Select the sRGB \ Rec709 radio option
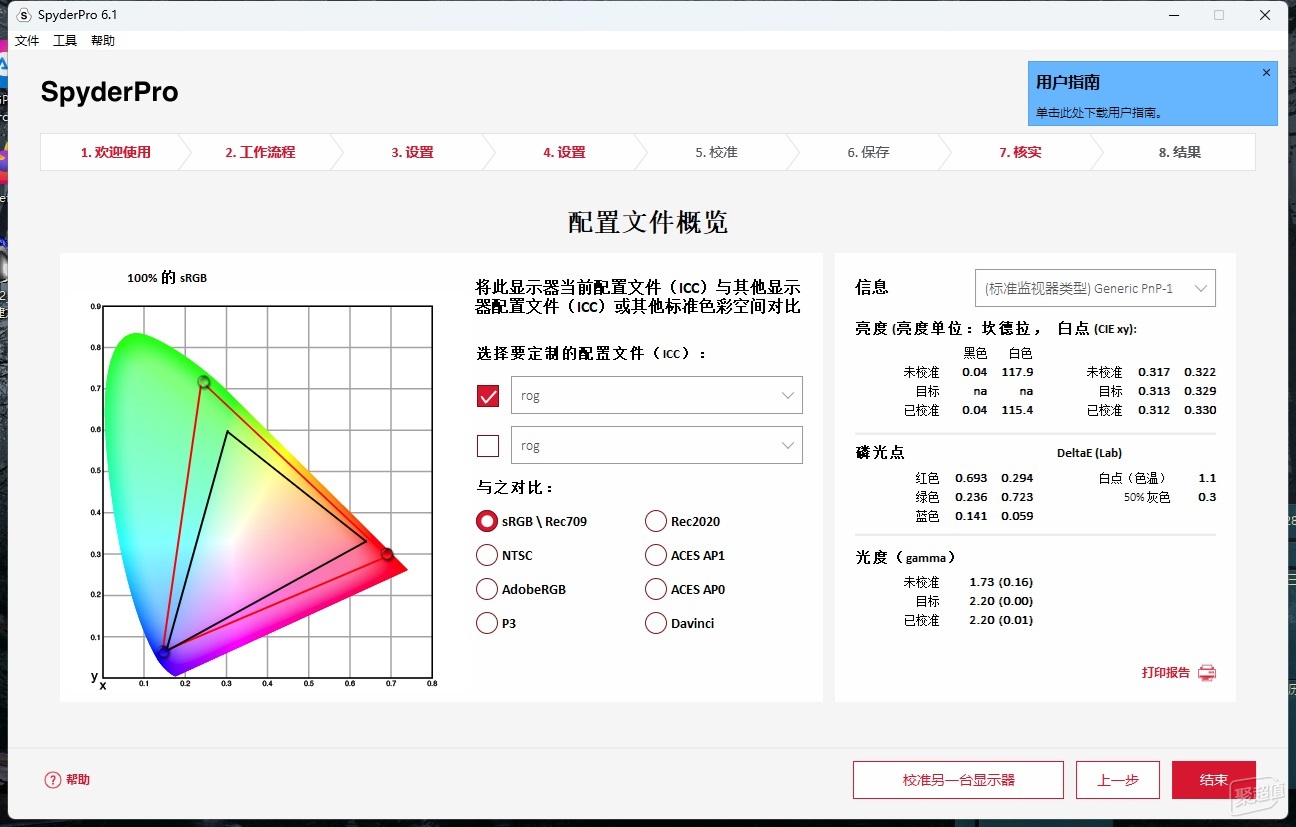Viewport: 1296px width, 827px height. click(487, 521)
